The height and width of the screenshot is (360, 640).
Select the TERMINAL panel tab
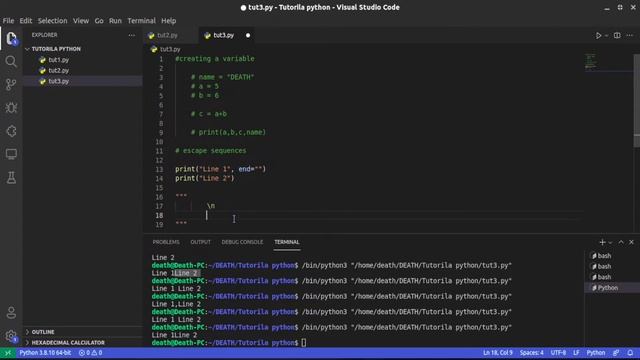coord(287,242)
